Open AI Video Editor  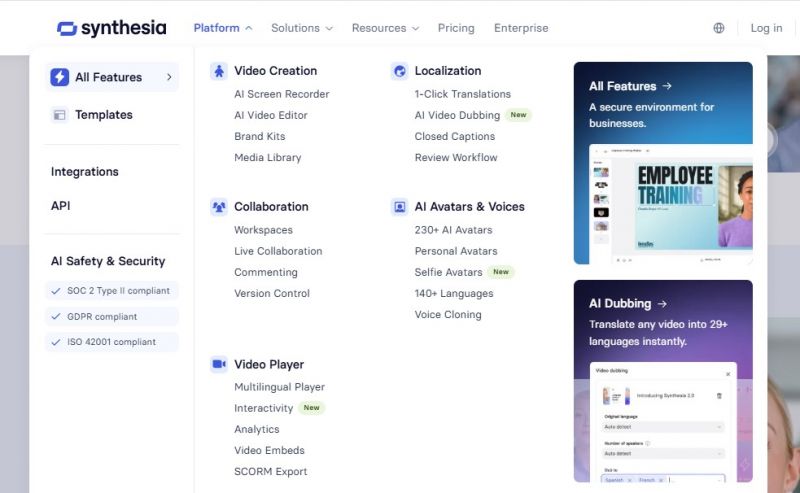(270, 115)
